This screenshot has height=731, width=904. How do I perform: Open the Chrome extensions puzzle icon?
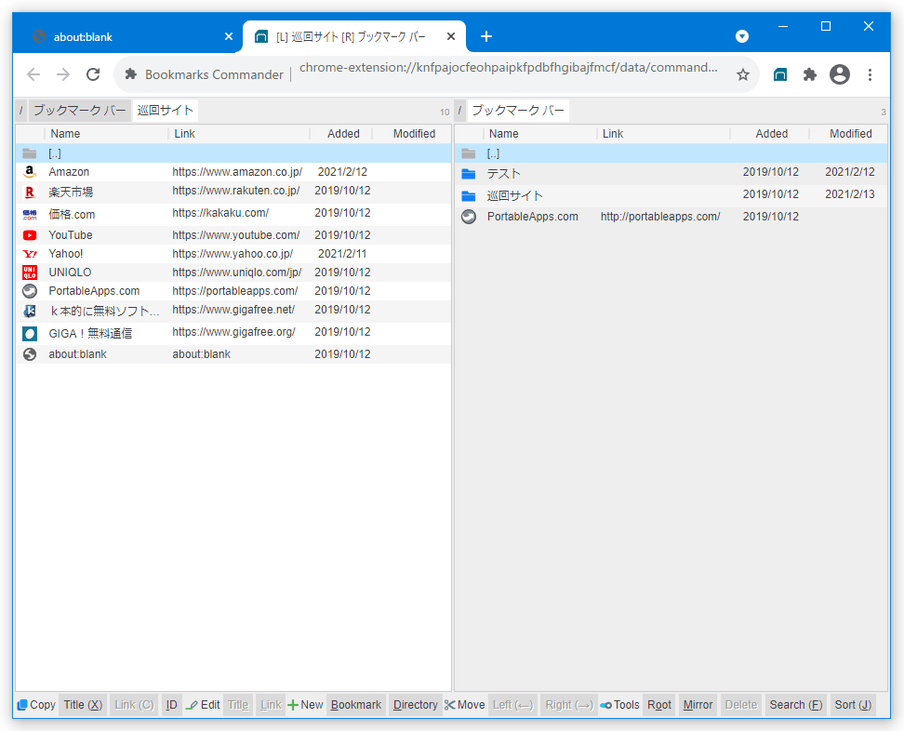click(810, 74)
